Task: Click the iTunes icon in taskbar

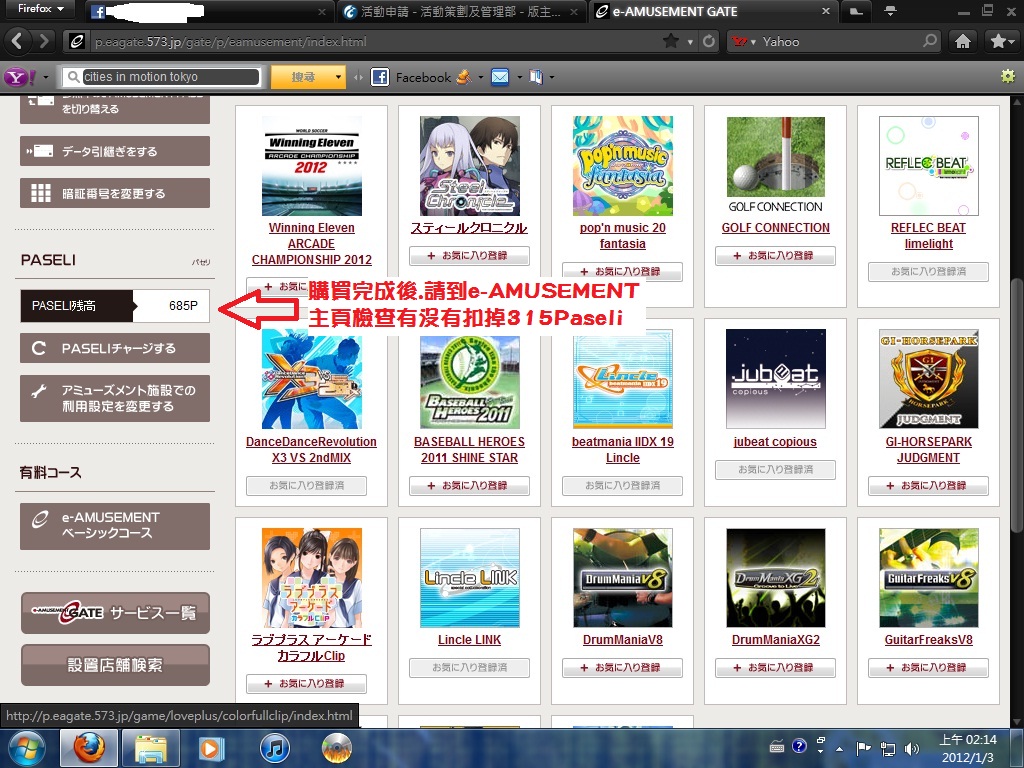Action: (274, 747)
